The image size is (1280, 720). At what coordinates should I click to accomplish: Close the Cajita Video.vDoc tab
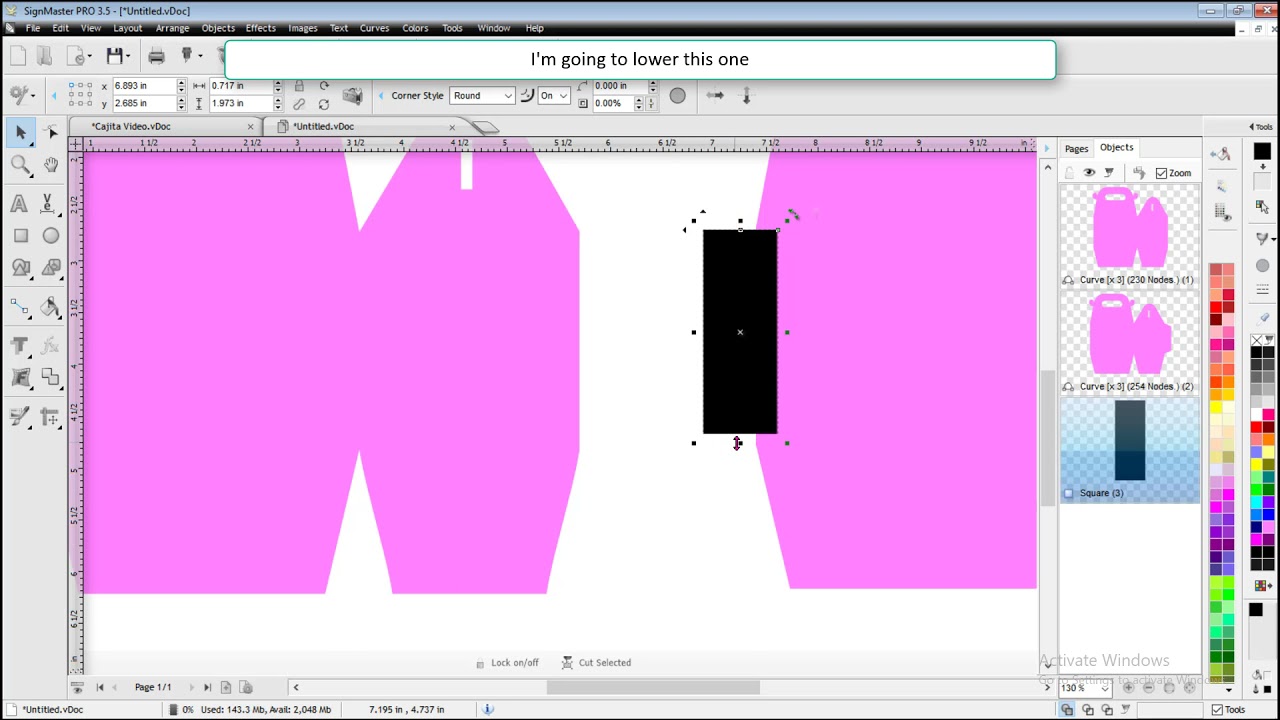(250, 127)
